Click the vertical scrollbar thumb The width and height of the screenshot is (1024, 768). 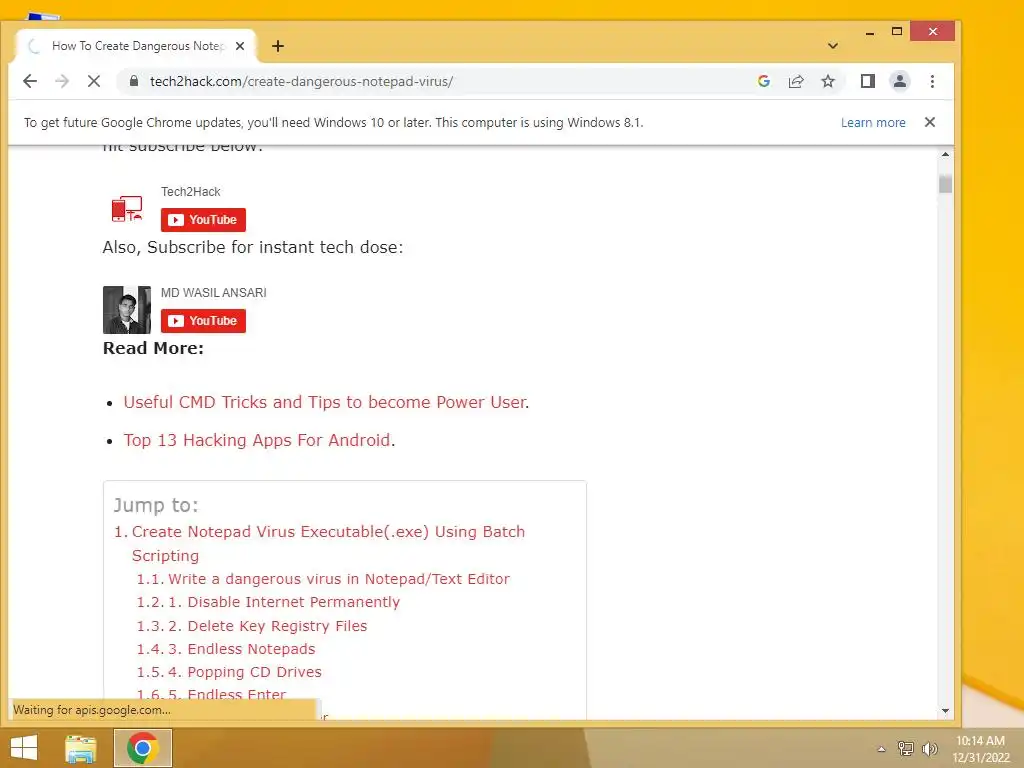point(945,184)
